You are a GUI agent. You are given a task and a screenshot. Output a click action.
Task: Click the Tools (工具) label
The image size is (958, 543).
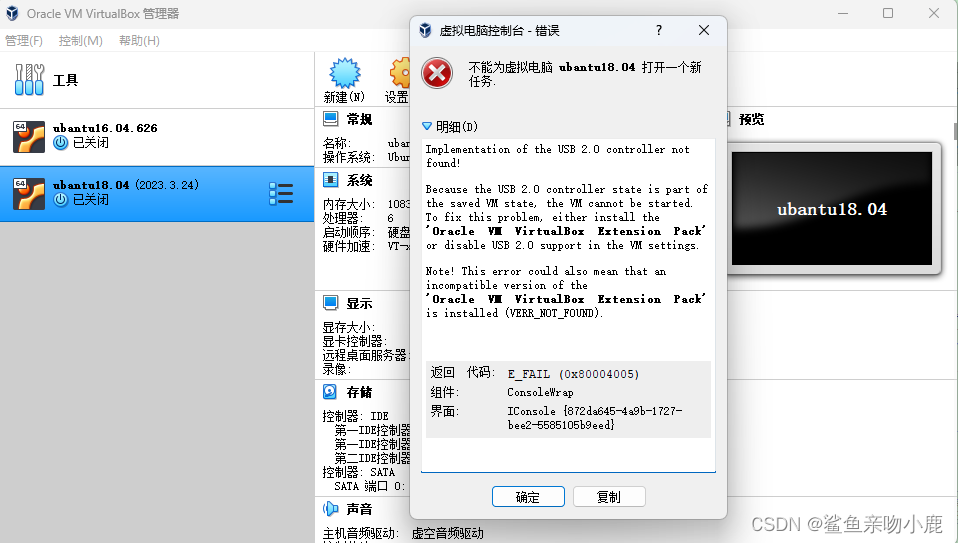pyautogui.click(x=65, y=80)
